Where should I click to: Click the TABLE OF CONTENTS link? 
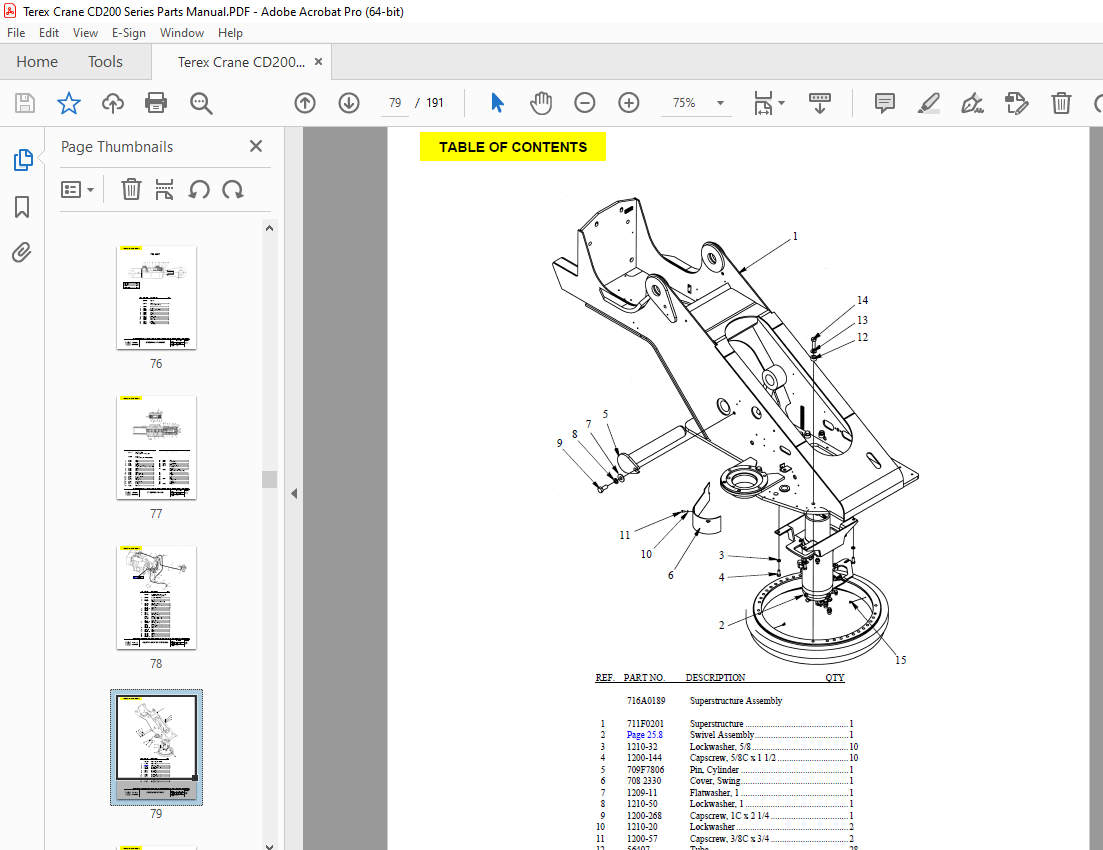tap(513, 147)
